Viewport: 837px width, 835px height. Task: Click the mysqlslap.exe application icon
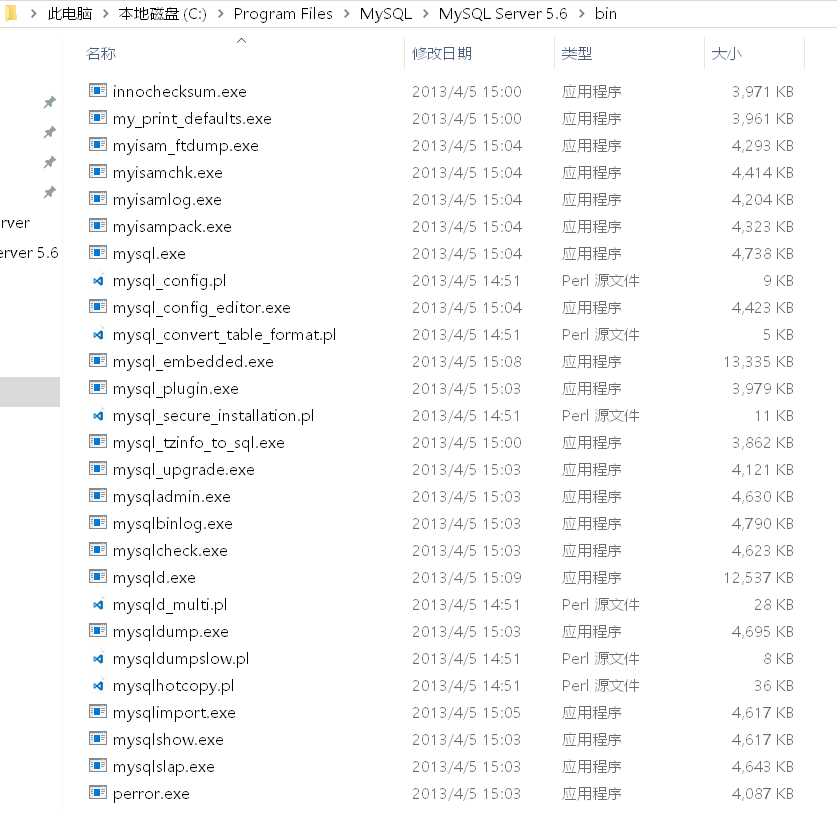click(x=98, y=766)
